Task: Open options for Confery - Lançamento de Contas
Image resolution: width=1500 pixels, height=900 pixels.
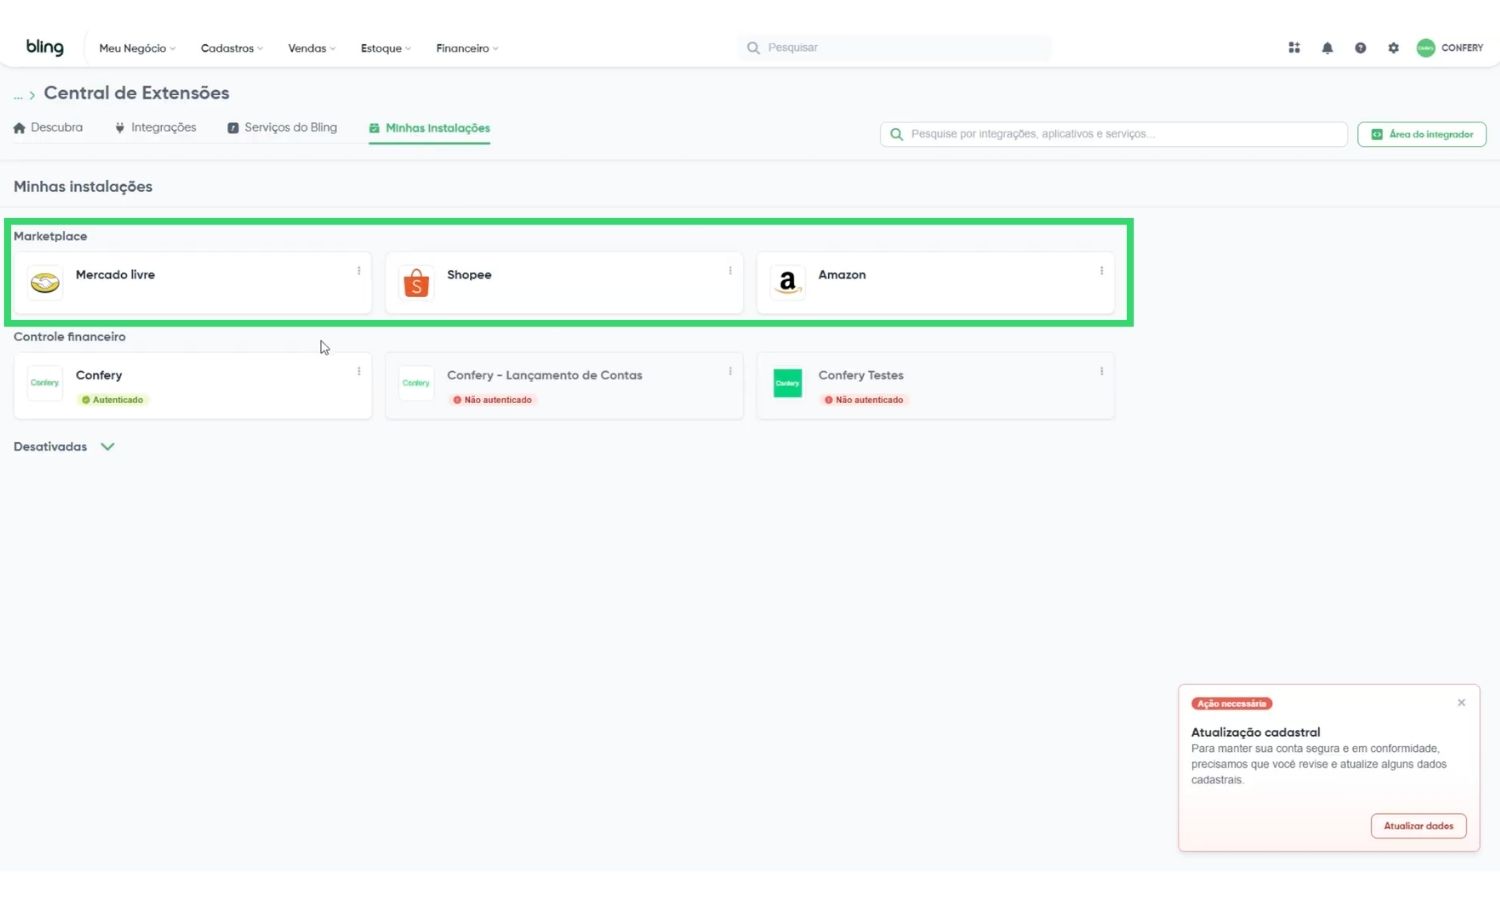Action: (730, 371)
